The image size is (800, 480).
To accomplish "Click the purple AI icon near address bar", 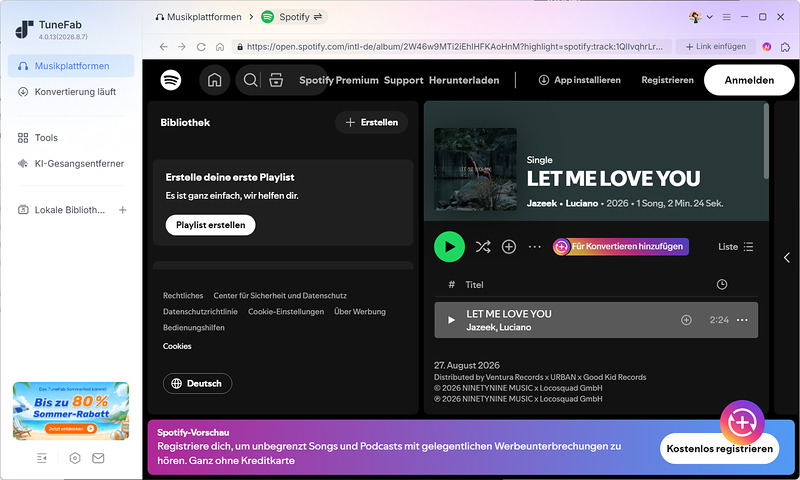I will (x=766, y=47).
